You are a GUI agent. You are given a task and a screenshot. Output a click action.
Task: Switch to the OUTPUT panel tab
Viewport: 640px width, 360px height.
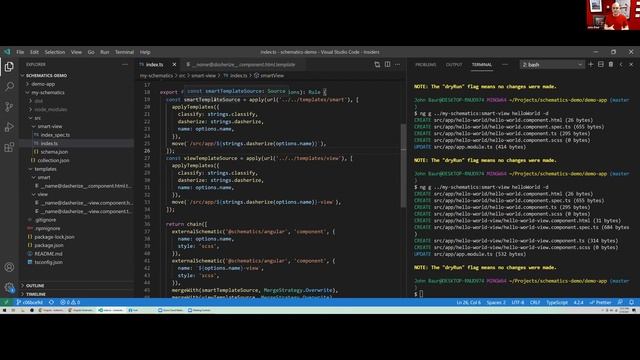click(x=454, y=64)
